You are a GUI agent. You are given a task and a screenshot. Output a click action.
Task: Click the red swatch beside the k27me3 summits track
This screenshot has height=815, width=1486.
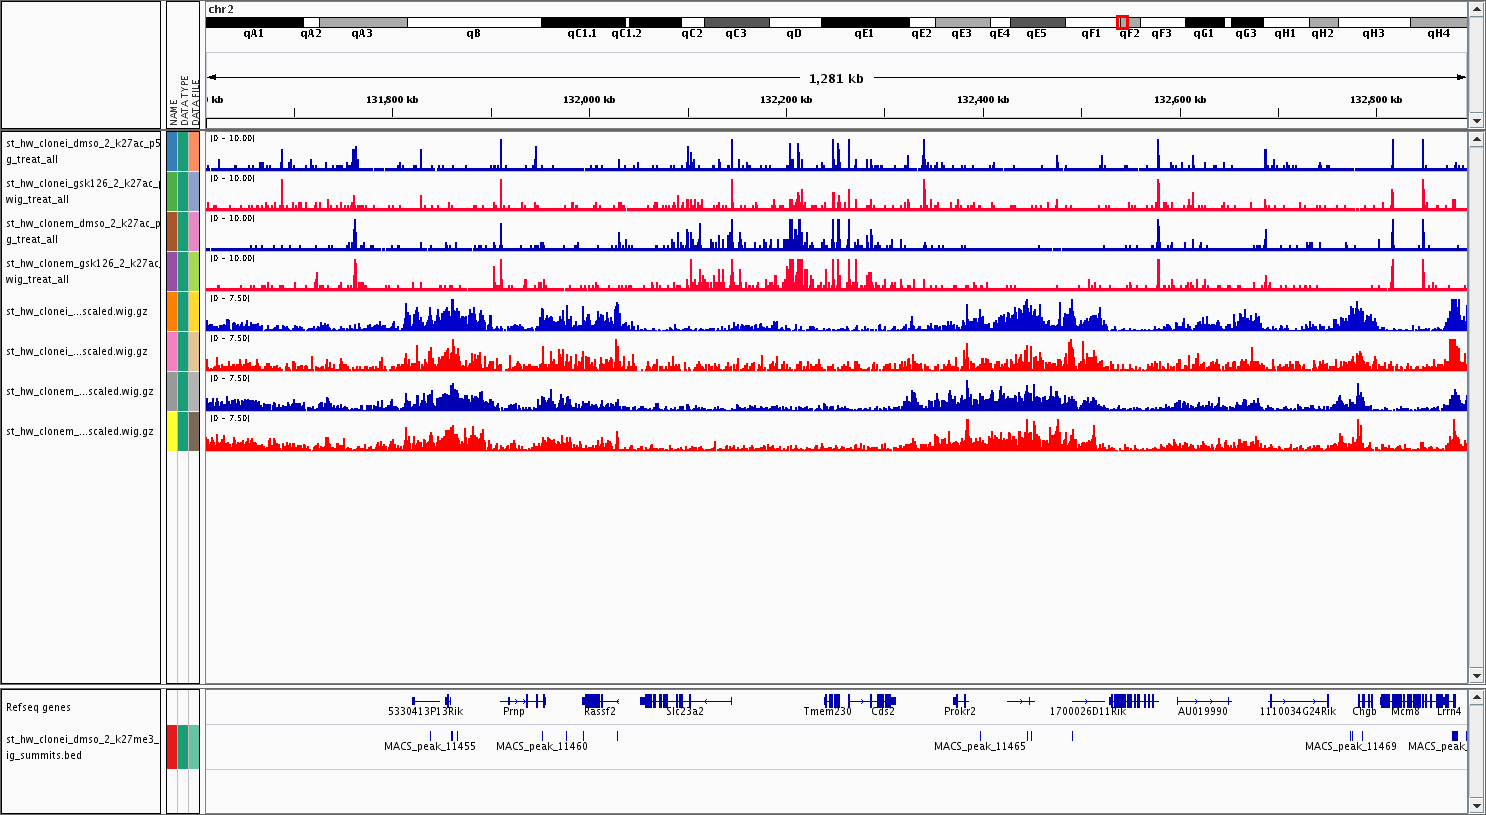[172, 747]
